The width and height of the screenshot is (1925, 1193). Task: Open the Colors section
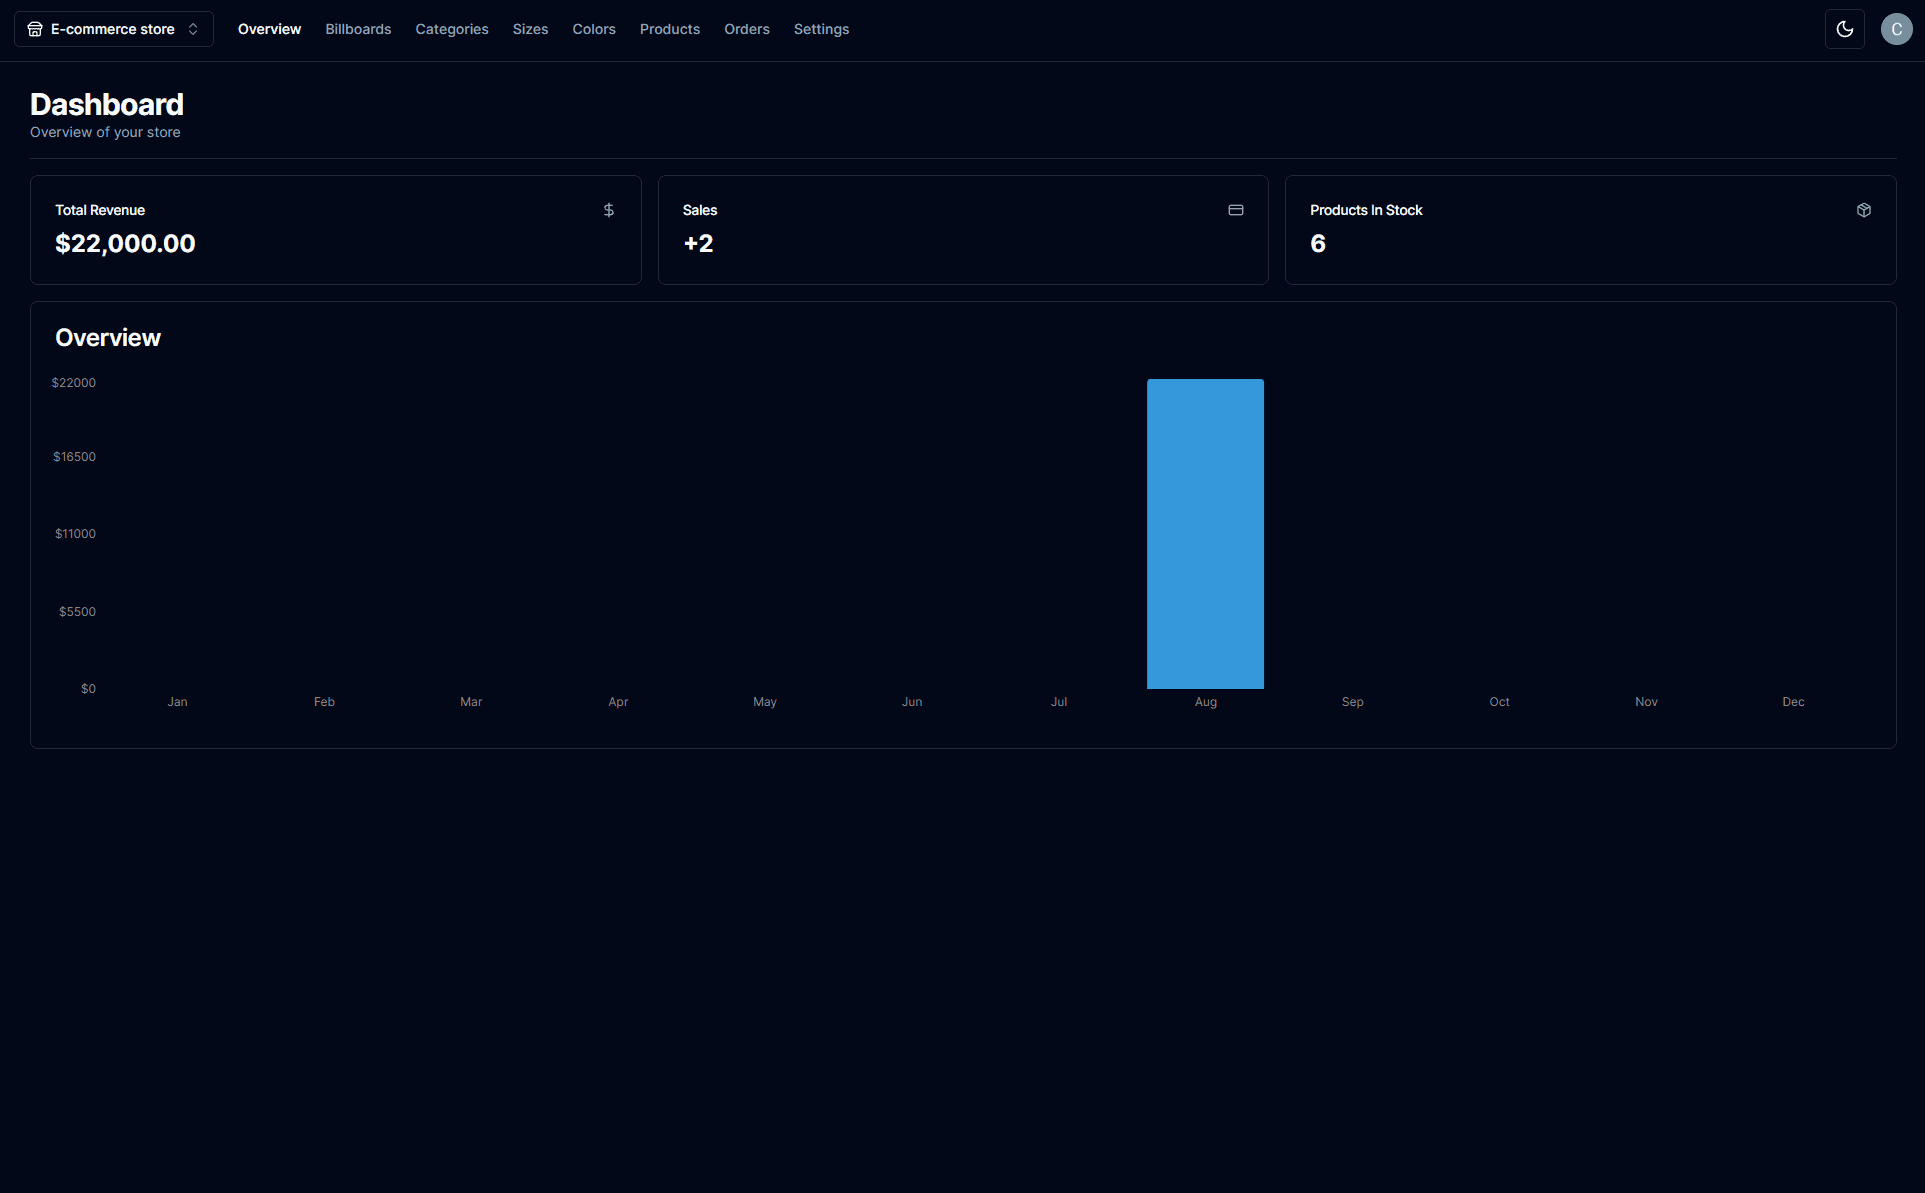tap(593, 29)
